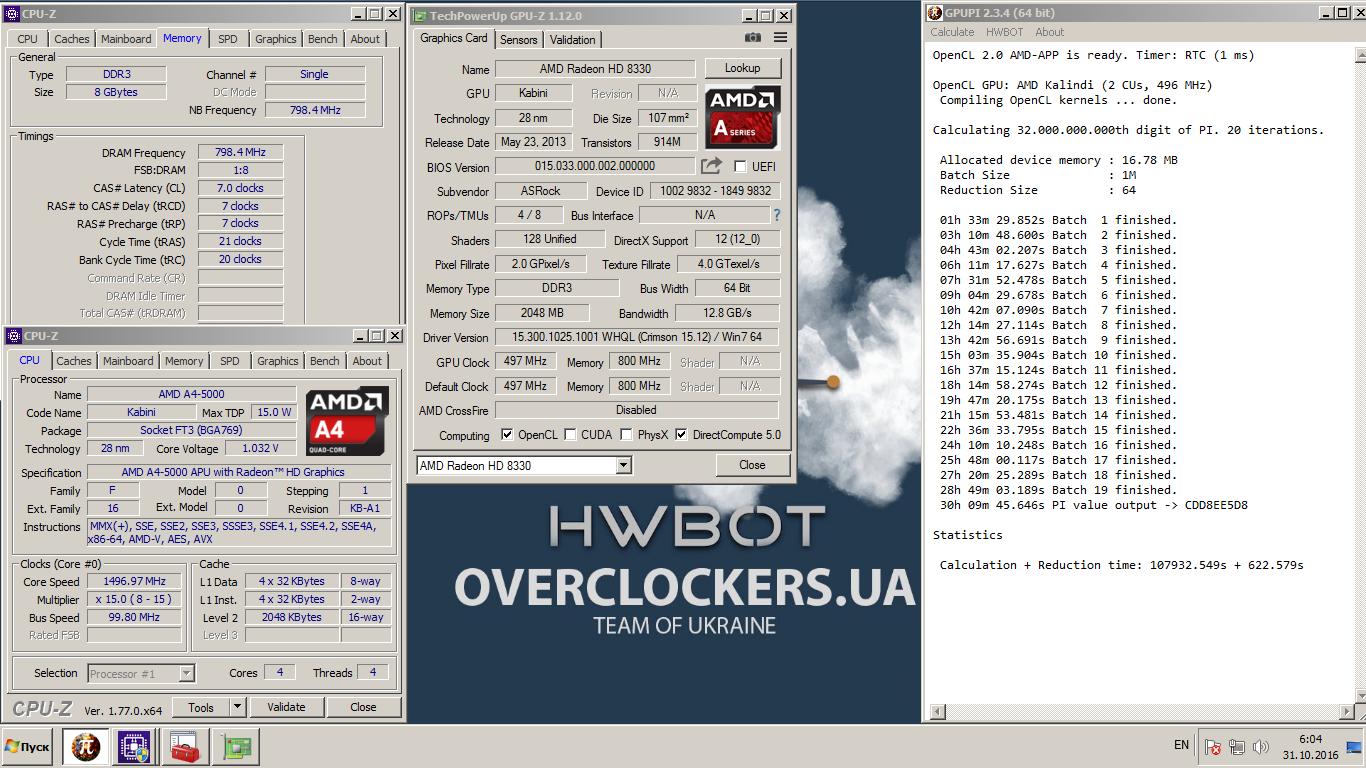Open SPD tab in the CPU-Z Memory window
Viewport: 1366px width, 768px height.
(228, 39)
